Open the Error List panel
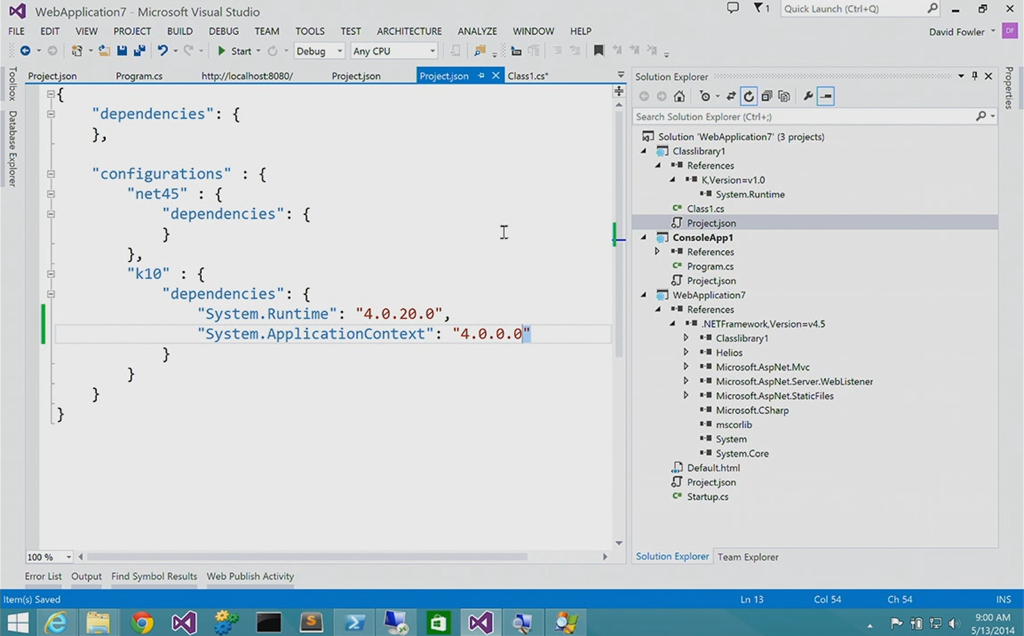Viewport: 1024px width, 636px height. coord(43,576)
